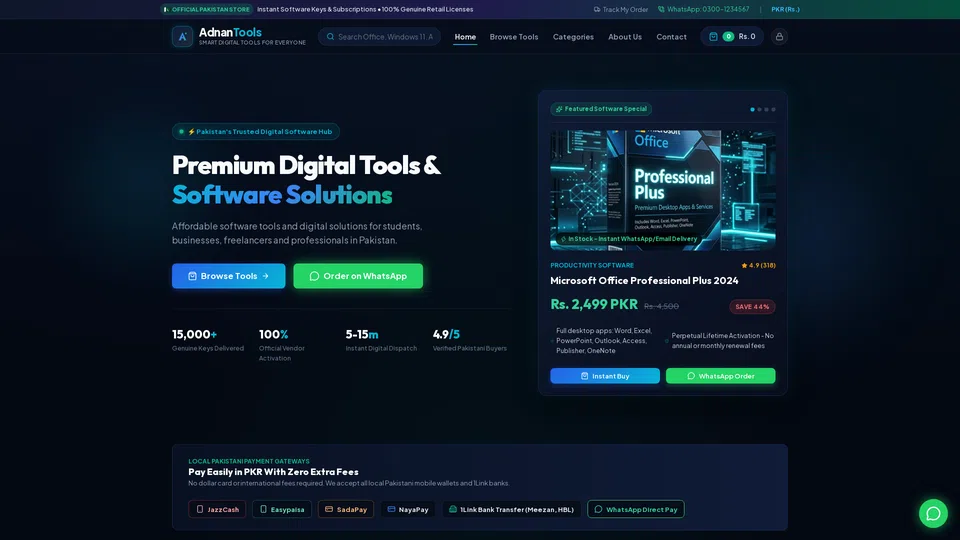Image resolution: width=960 pixels, height=540 pixels.
Task: Click the 5-15m Instant Digital Dispatch stat
Action: pyautogui.click(x=381, y=340)
